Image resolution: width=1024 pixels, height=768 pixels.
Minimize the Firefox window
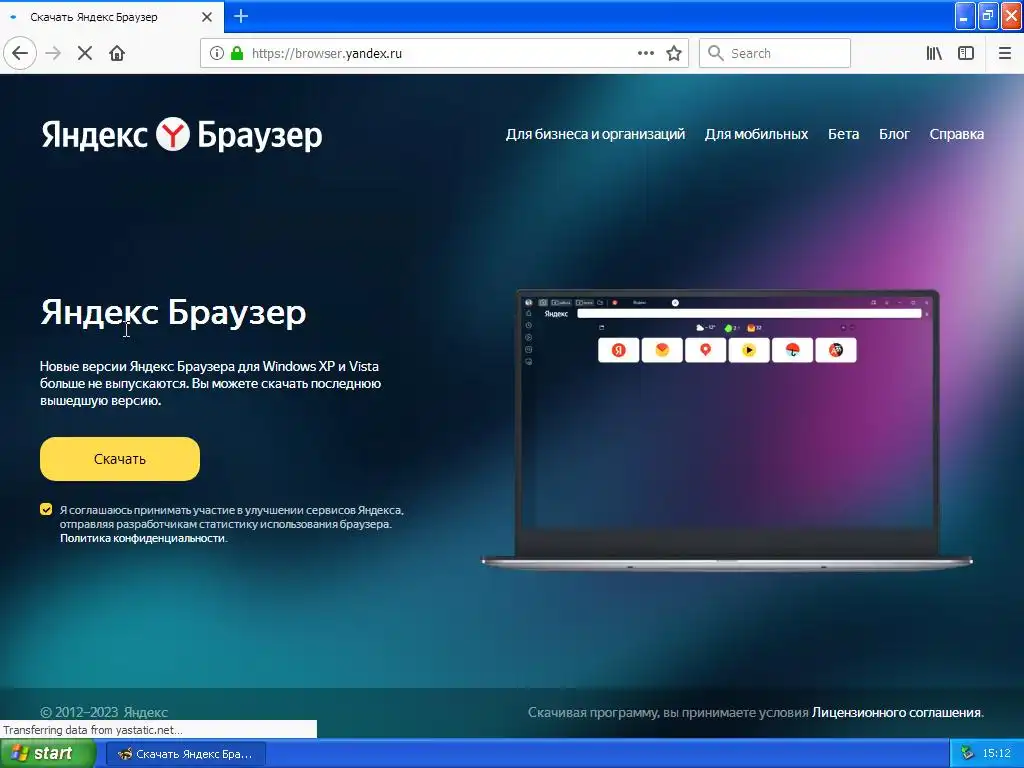(965, 16)
